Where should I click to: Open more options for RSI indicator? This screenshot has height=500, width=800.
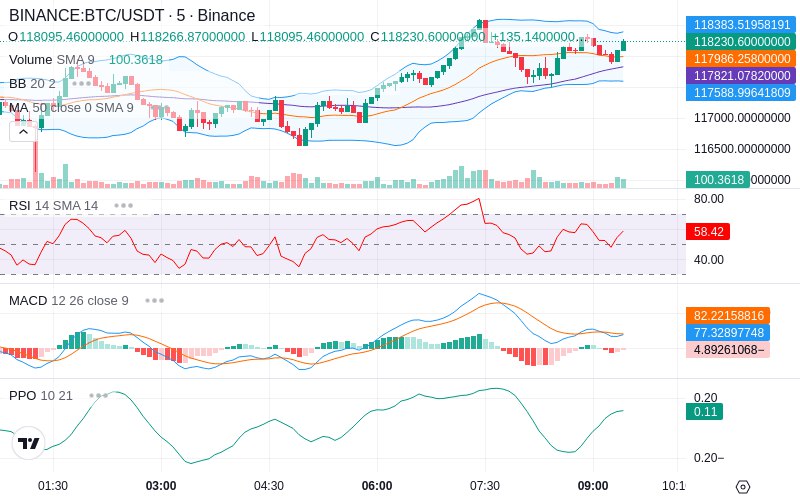pos(123,206)
